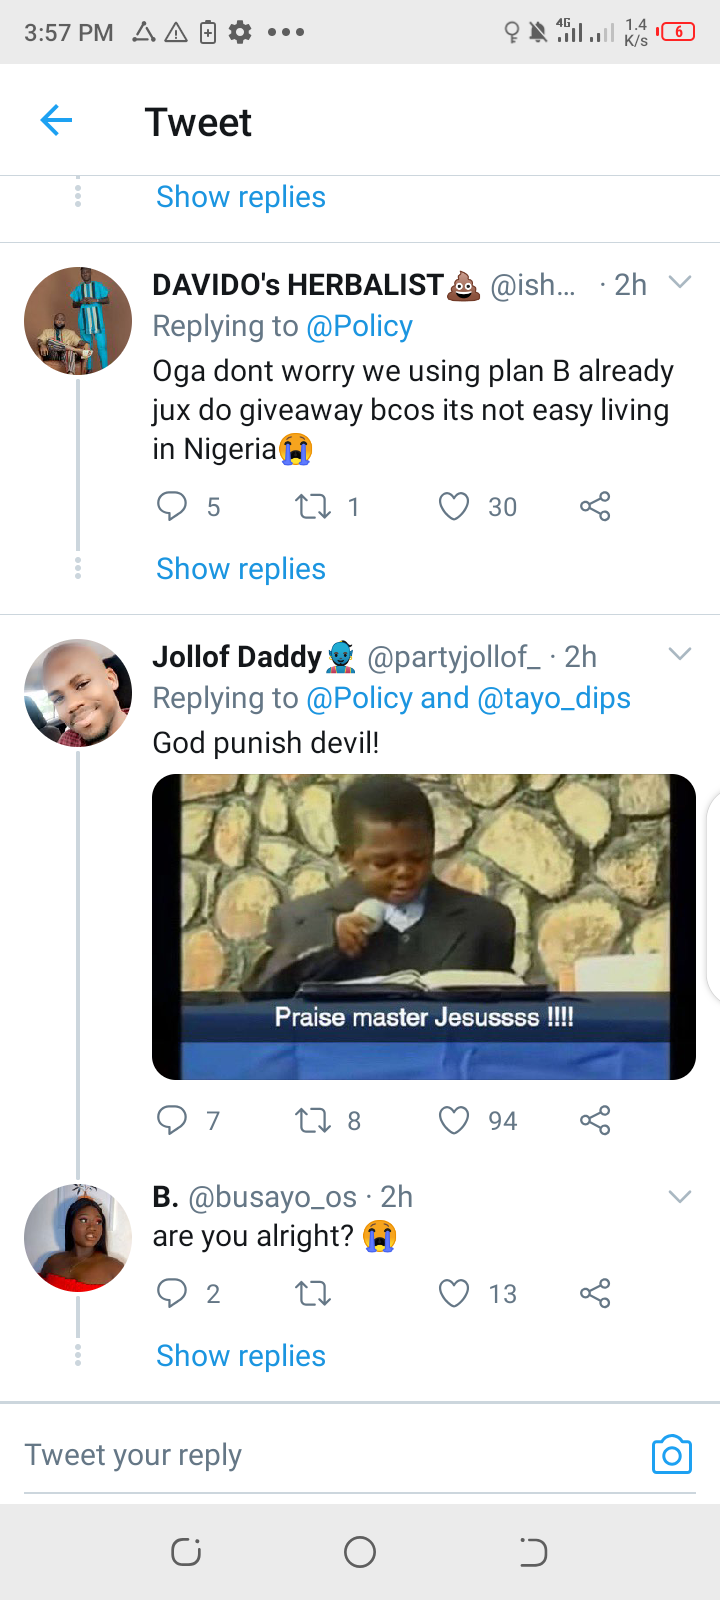Show replies under the busayo_os tweet

pyautogui.click(x=241, y=1356)
